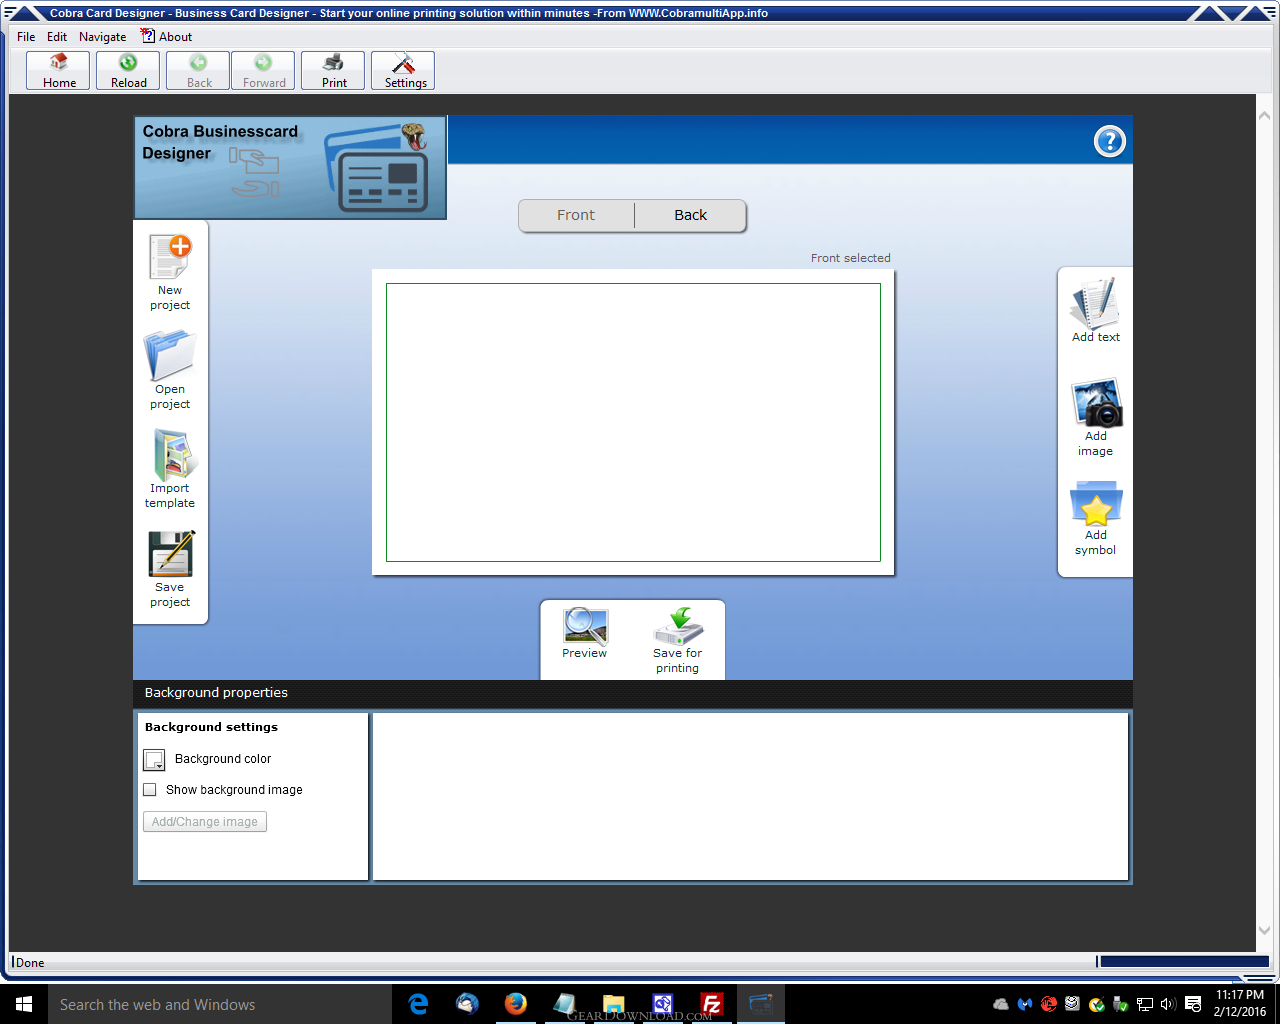Start a New project
Screen dimensions: 1280x1024
[170, 273]
